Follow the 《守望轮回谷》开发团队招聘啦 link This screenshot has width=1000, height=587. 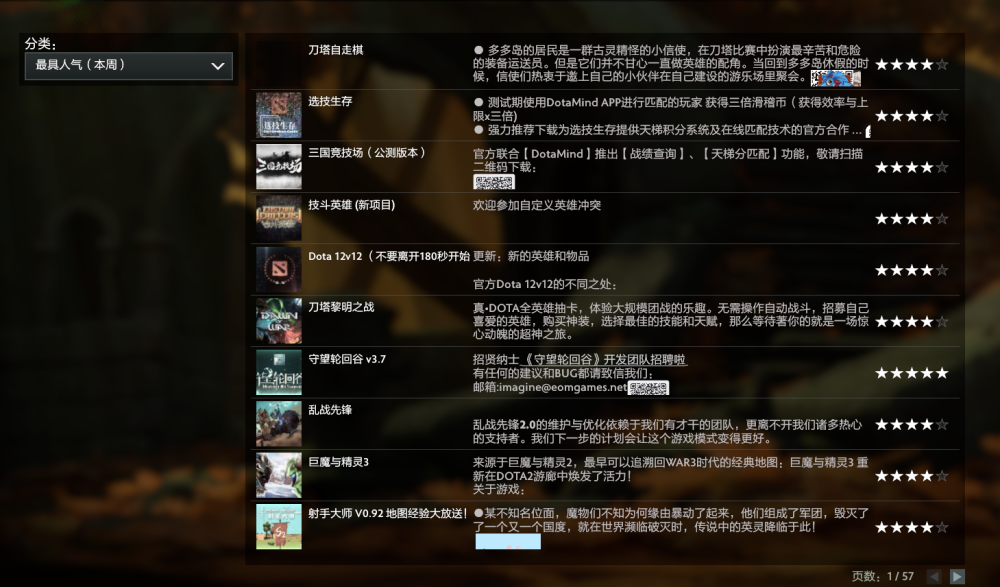click(x=605, y=360)
